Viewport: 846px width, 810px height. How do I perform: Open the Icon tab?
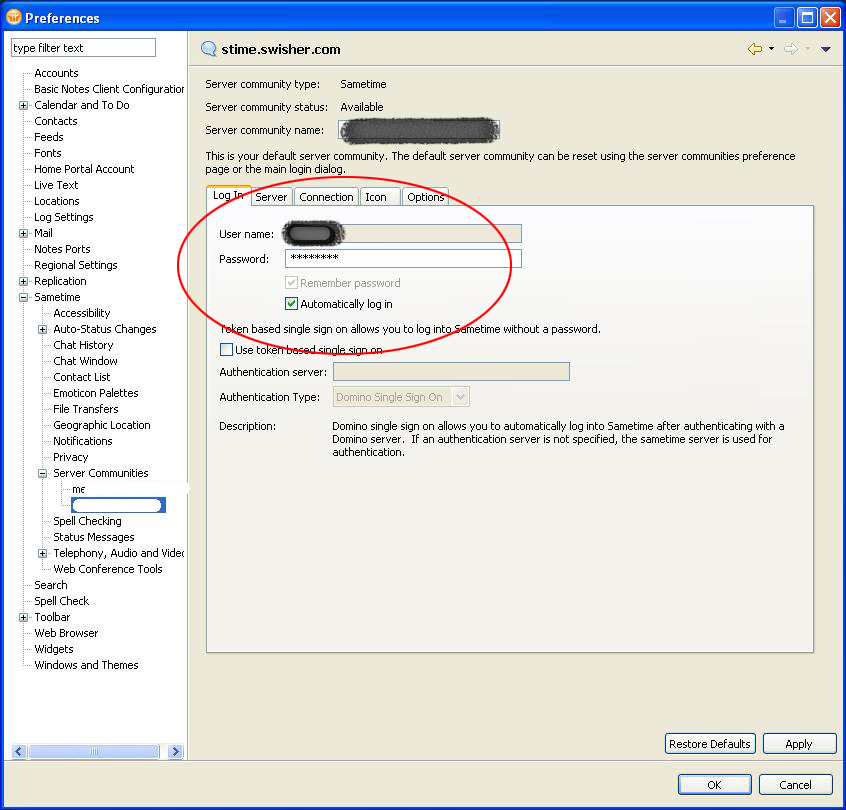[380, 197]
